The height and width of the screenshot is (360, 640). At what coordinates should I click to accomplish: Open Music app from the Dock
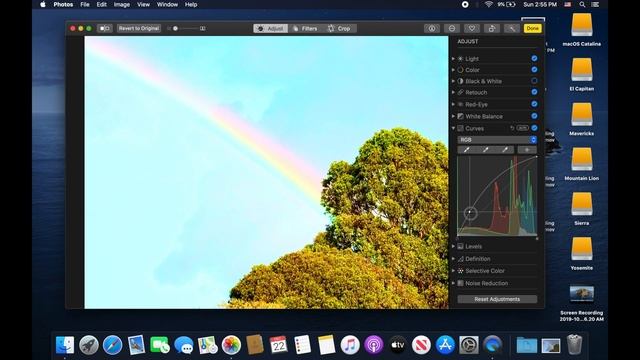coord(350,345)
